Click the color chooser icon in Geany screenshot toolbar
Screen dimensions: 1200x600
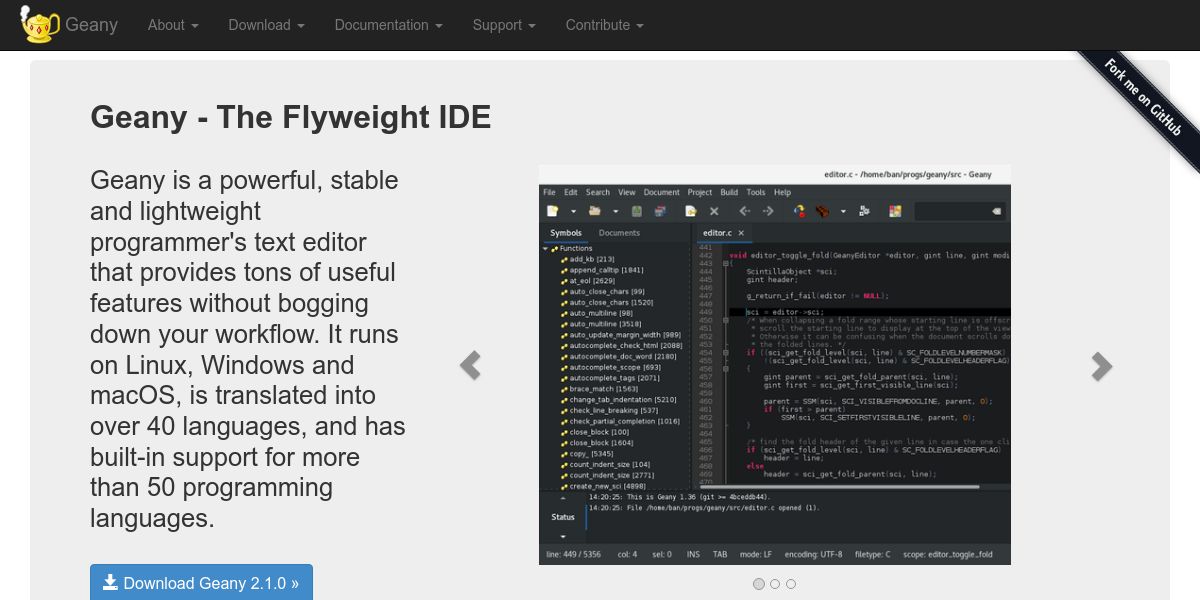coord(895,211)
